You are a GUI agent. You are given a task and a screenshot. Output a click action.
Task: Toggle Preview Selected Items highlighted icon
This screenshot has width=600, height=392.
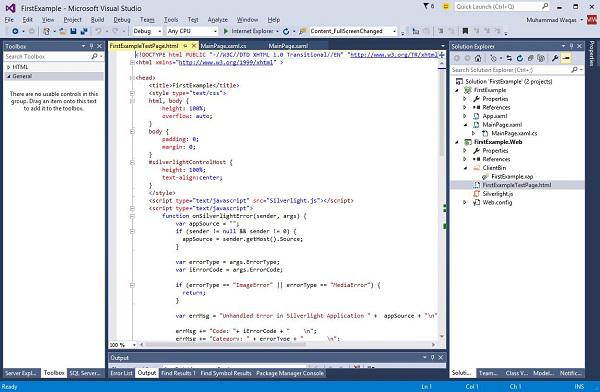click(x=566, y=58)
